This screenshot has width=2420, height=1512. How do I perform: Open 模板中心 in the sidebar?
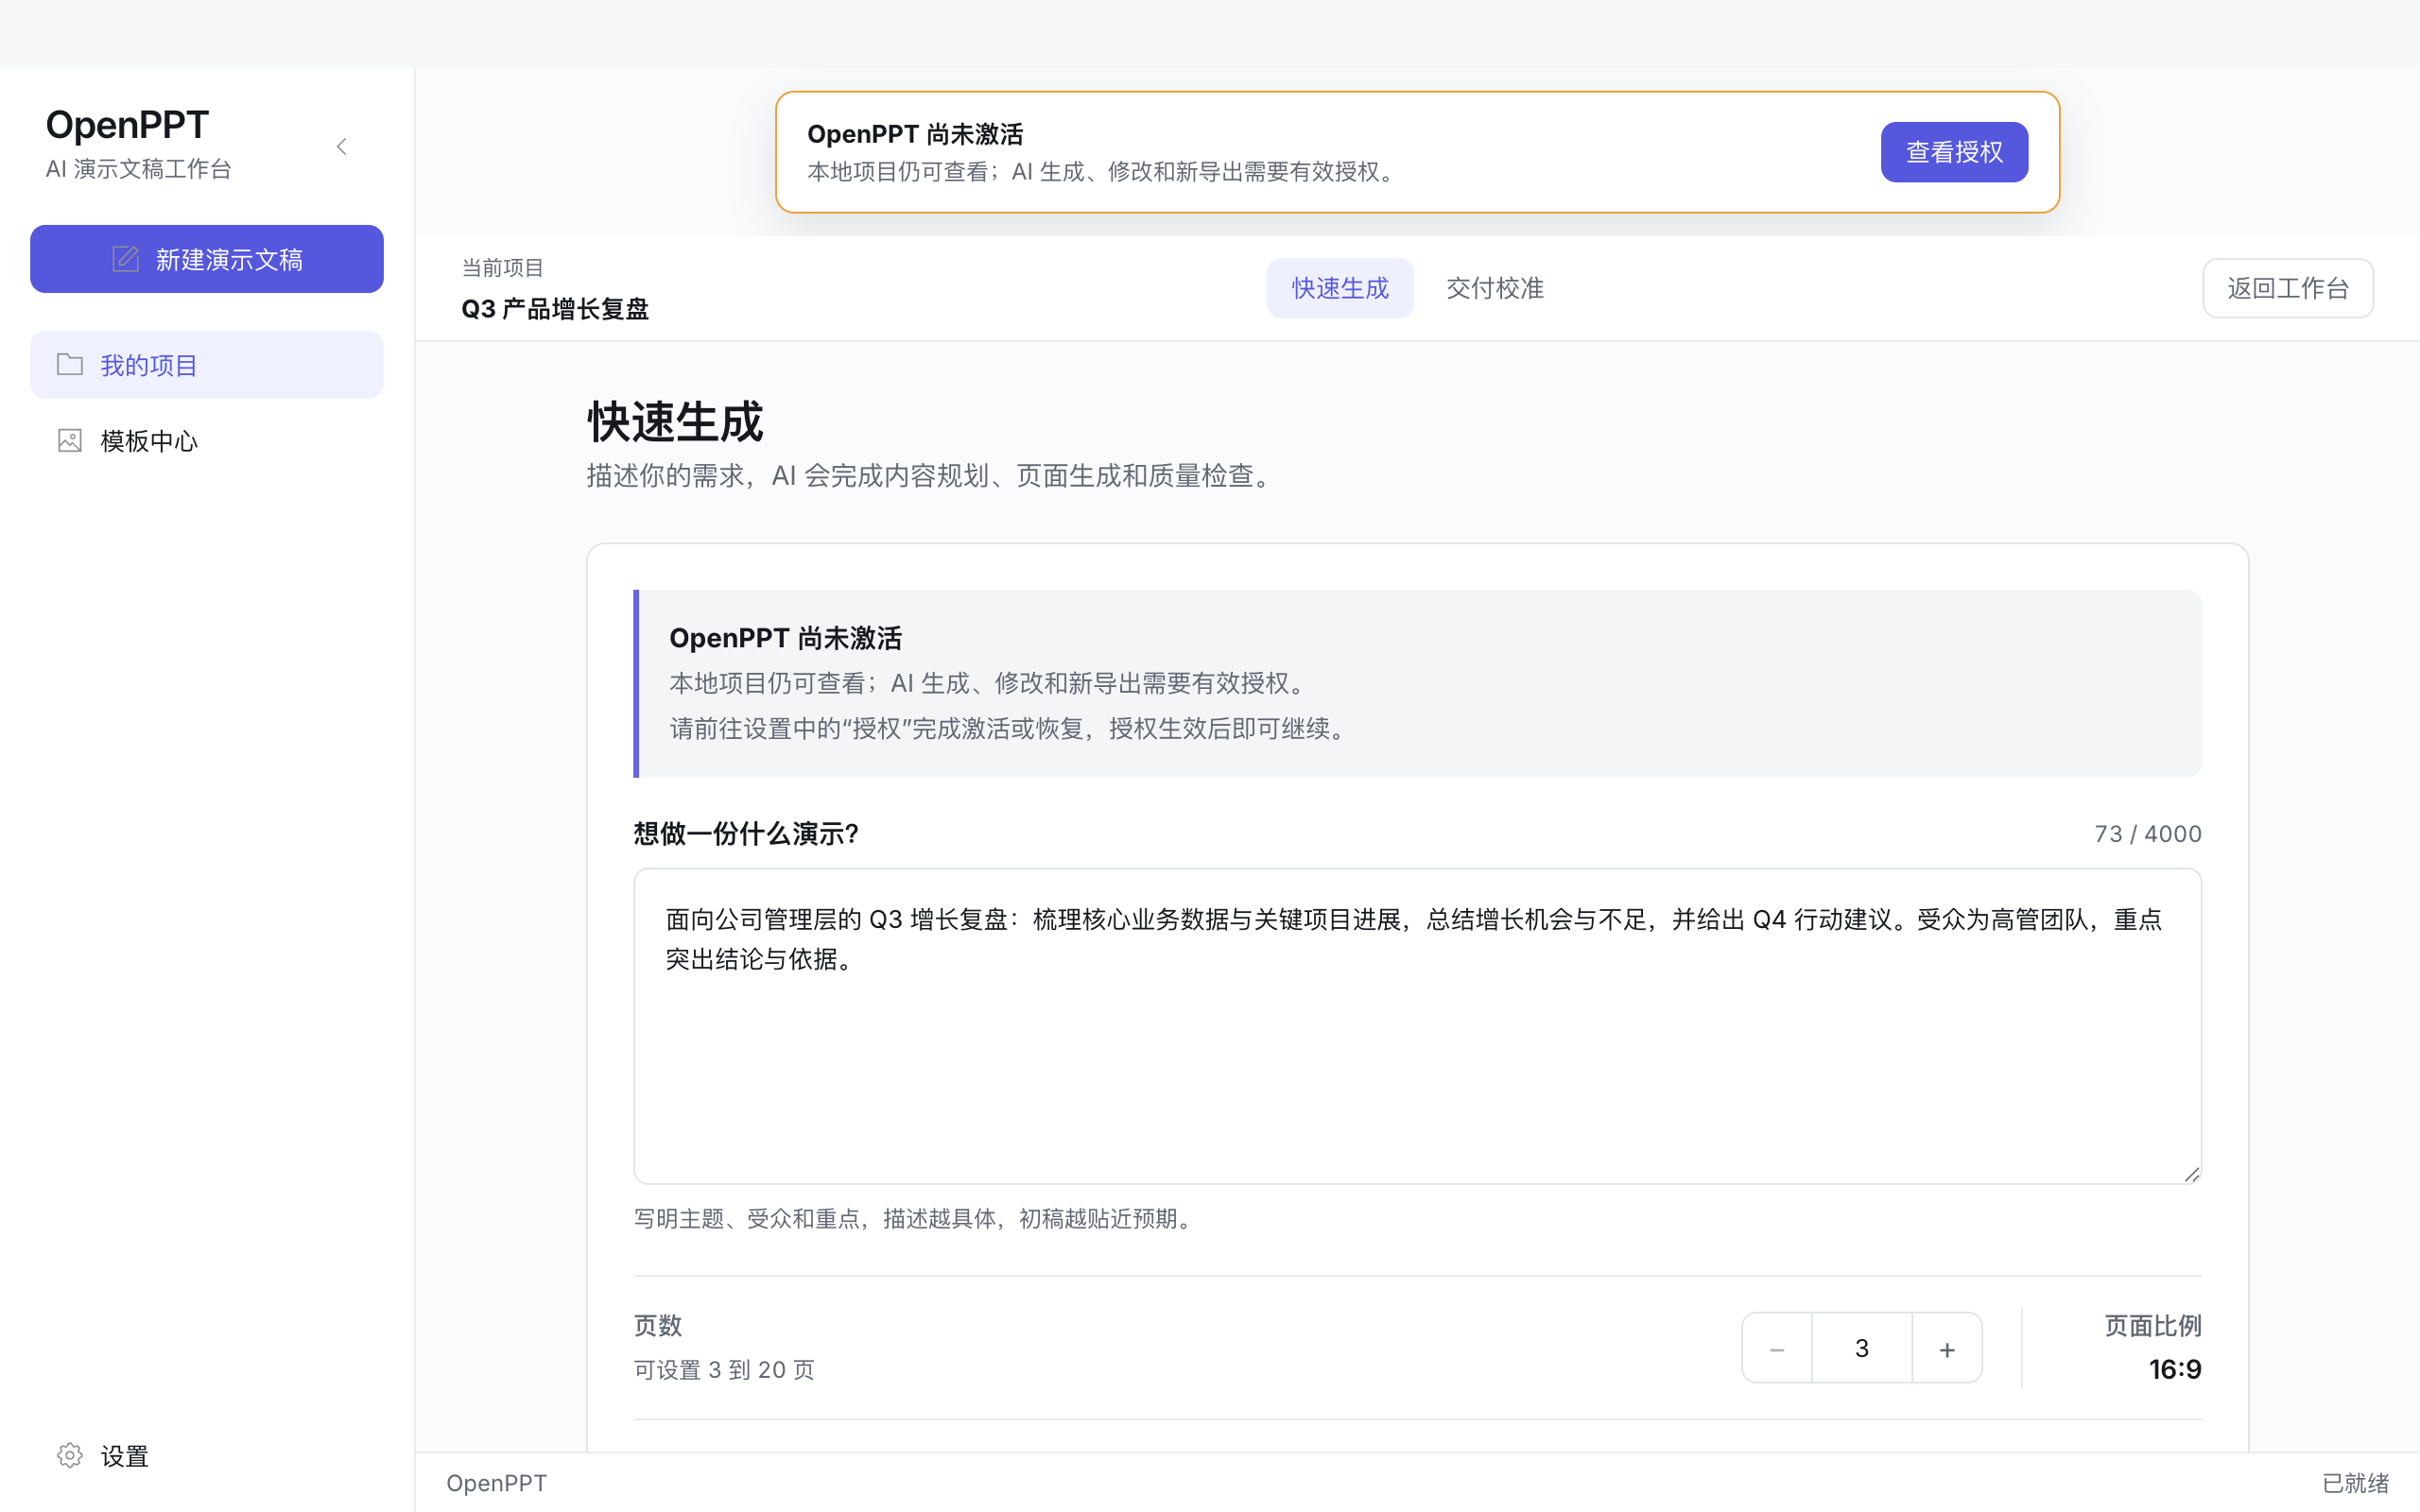point(207,441)
